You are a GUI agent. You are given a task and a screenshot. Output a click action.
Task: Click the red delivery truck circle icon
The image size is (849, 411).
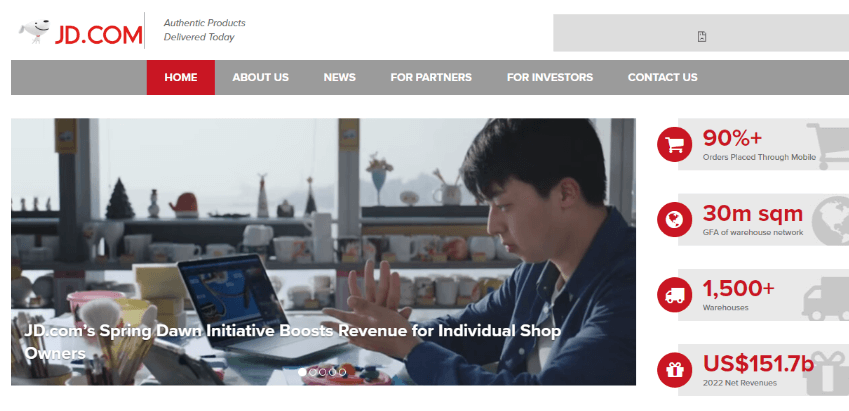pyautogui.click(x=674, y=295)
